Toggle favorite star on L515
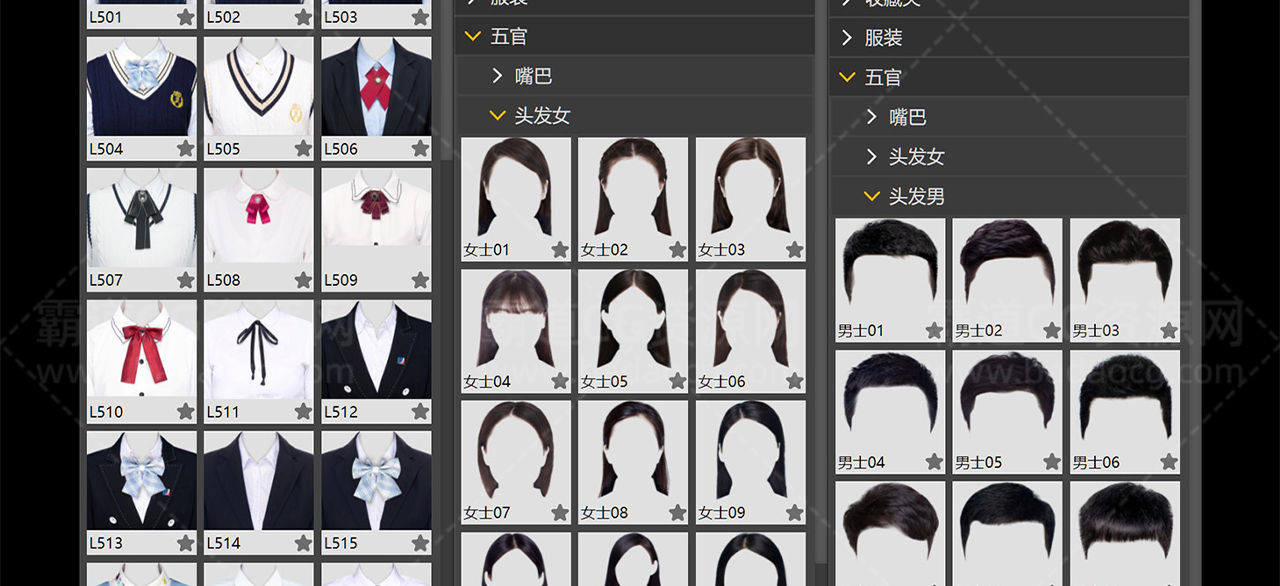The image size is (1280, 586). [420, 543]
